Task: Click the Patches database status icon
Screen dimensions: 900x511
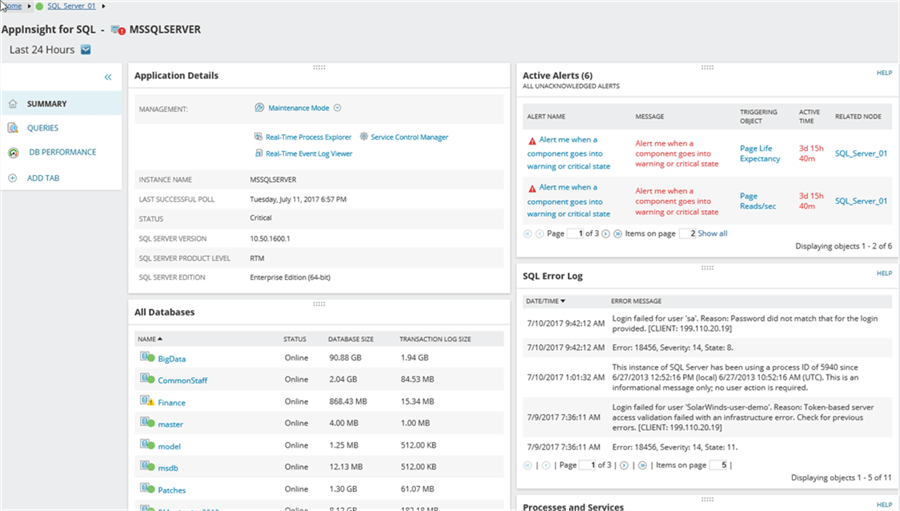Action: click(x=148, y=489)
